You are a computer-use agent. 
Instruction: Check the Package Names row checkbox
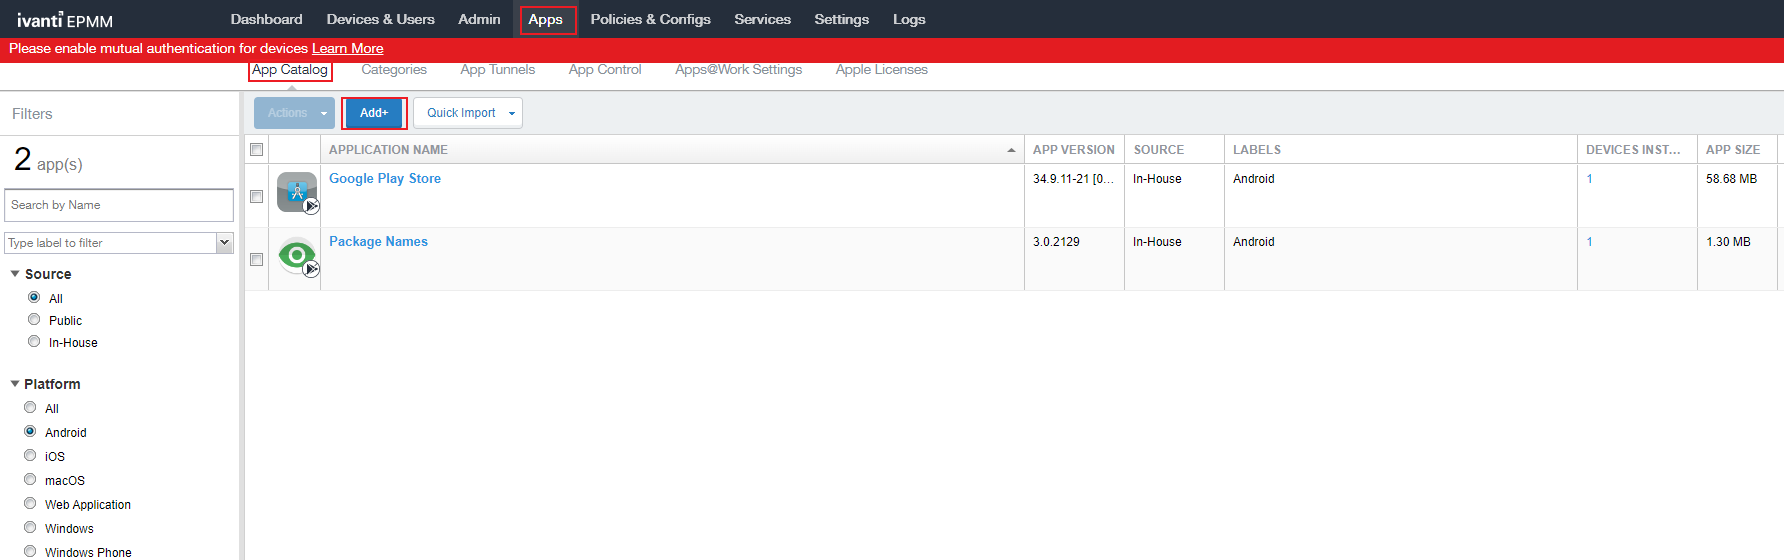point(257,259)
